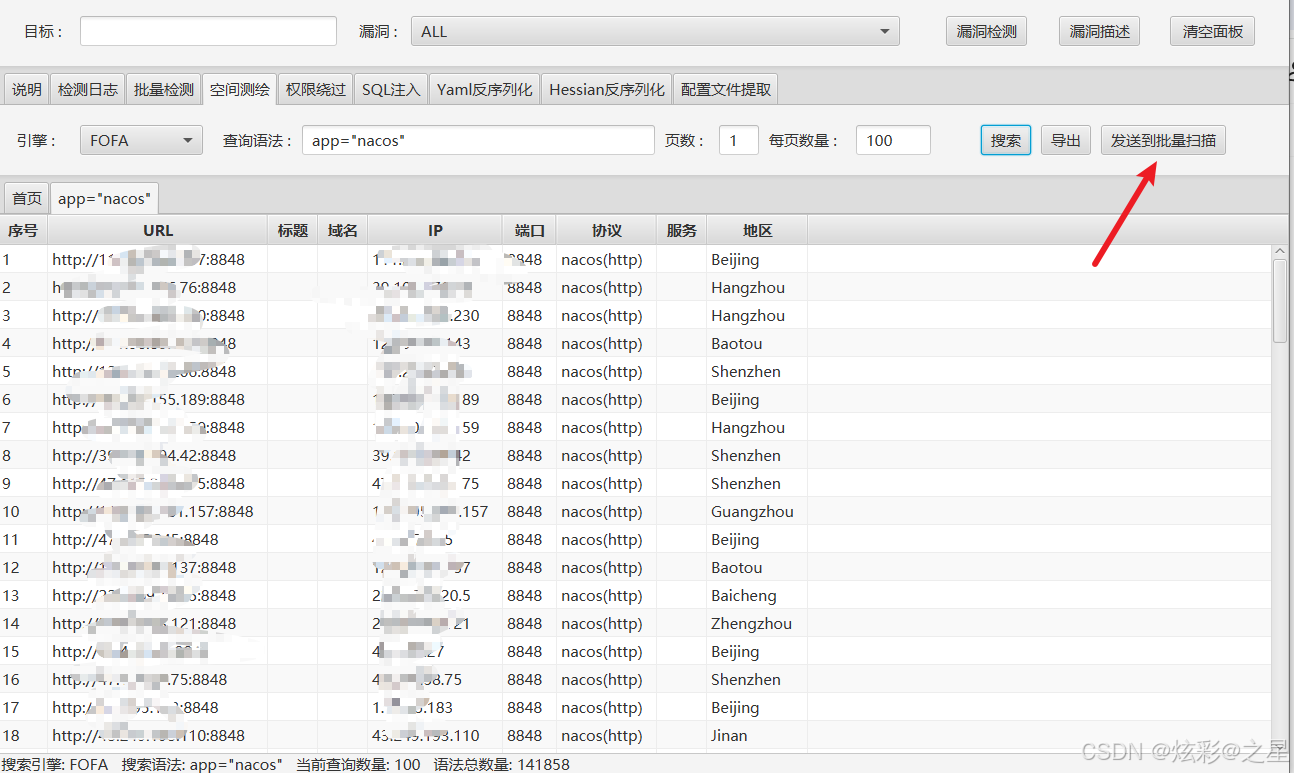Viewport: 1294px width, 773px height.
Task: Expand the FOFA engine dropdown
Action: coord(141,140)
